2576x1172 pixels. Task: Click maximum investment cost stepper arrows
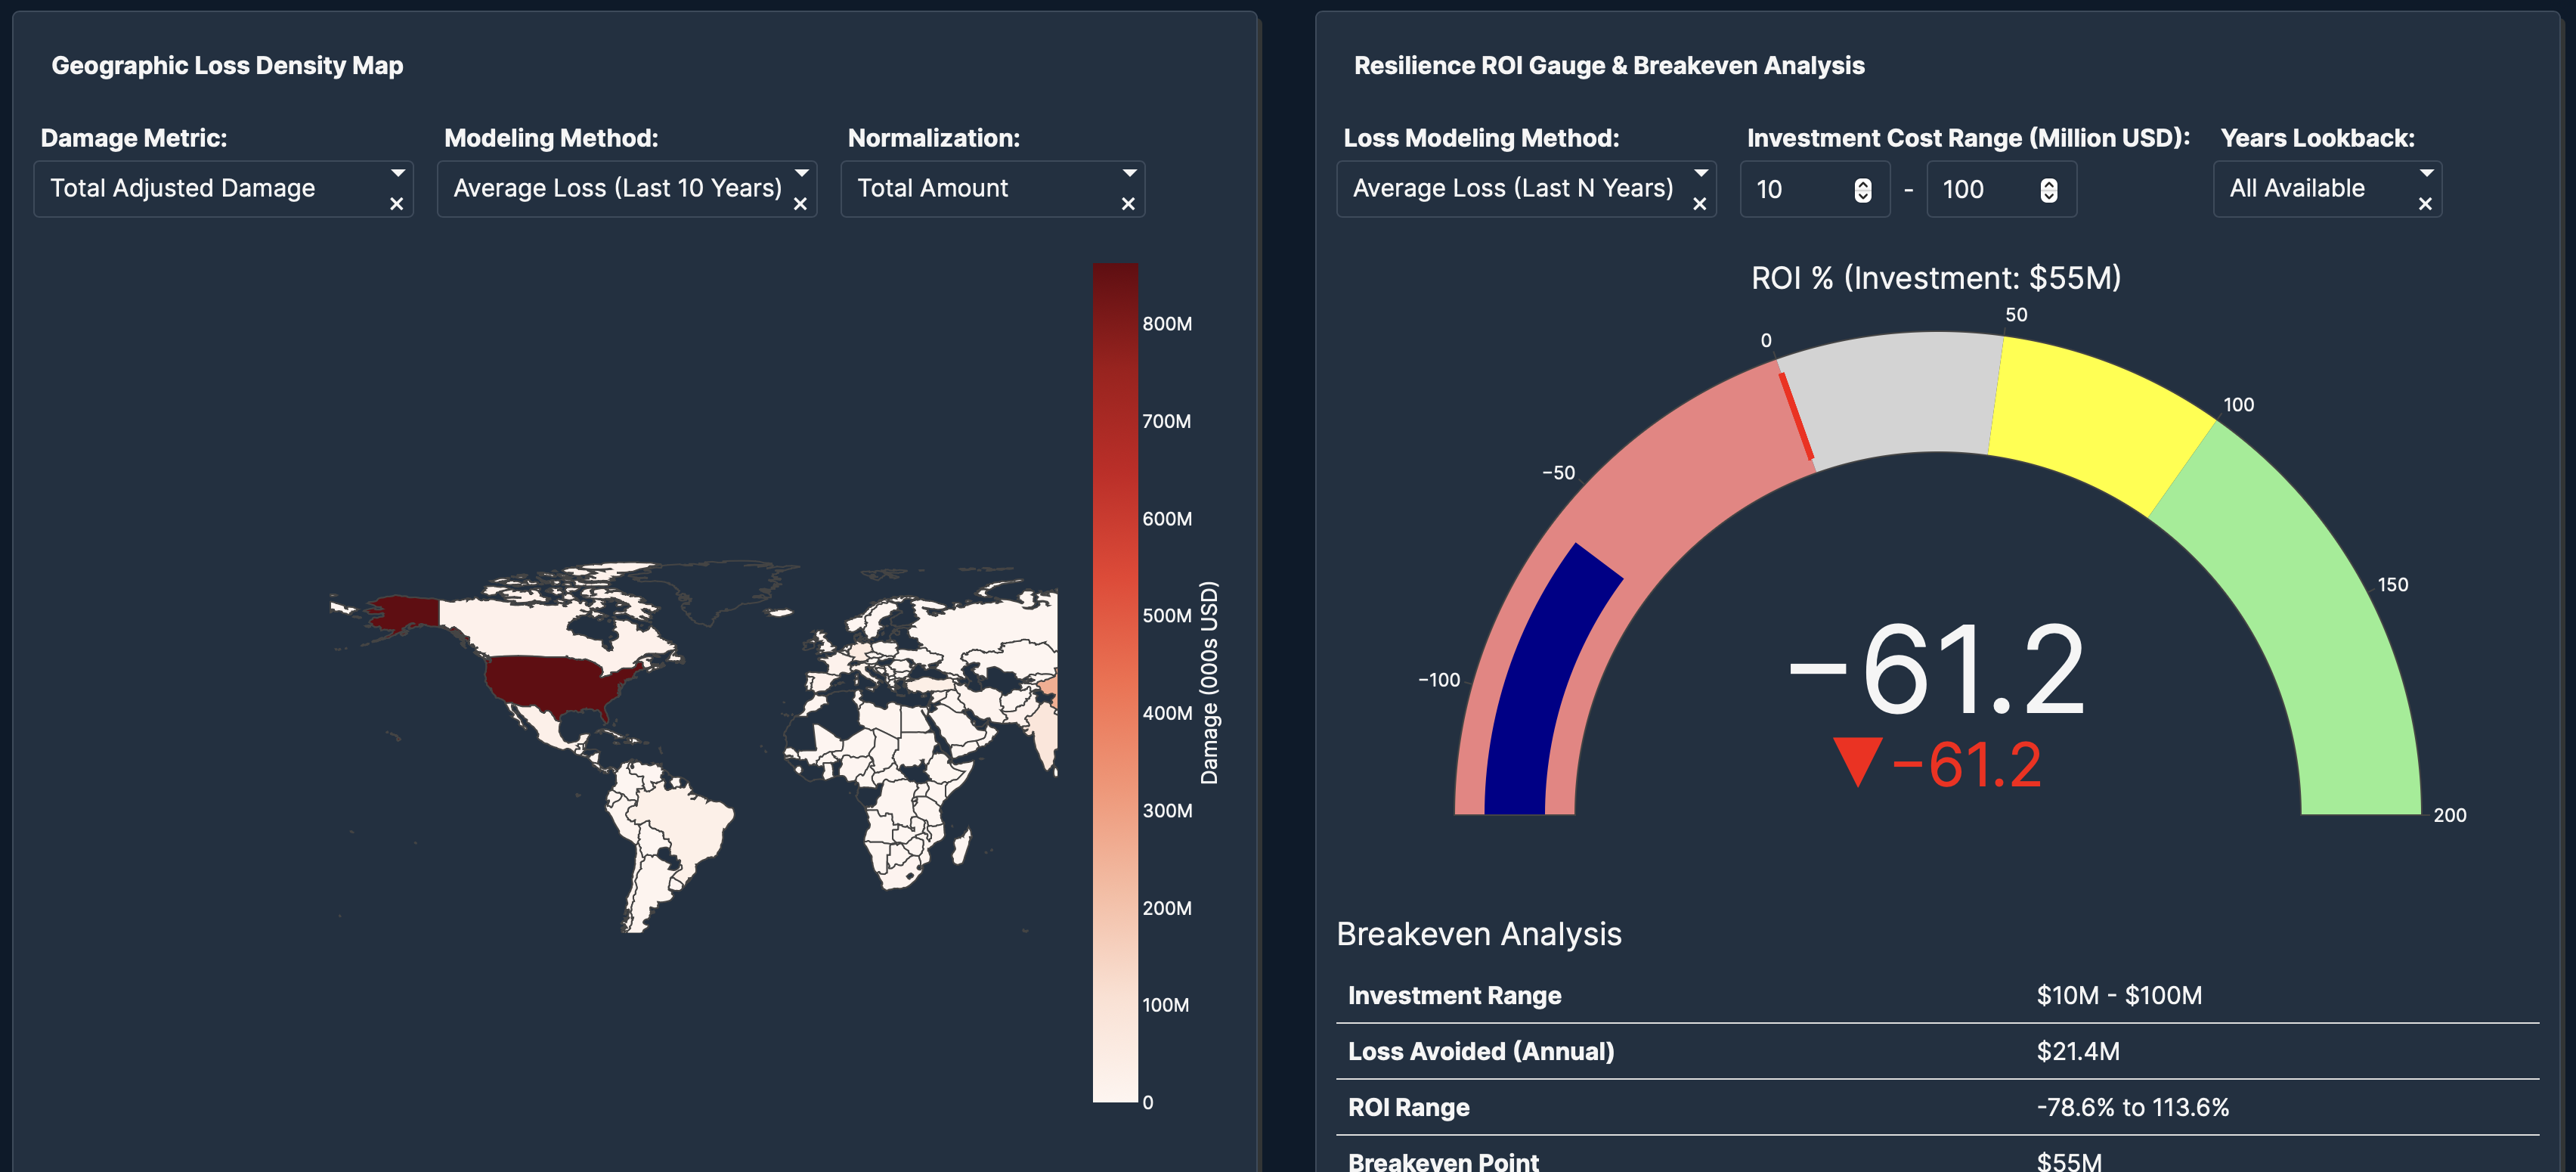tap(2048, 190)
